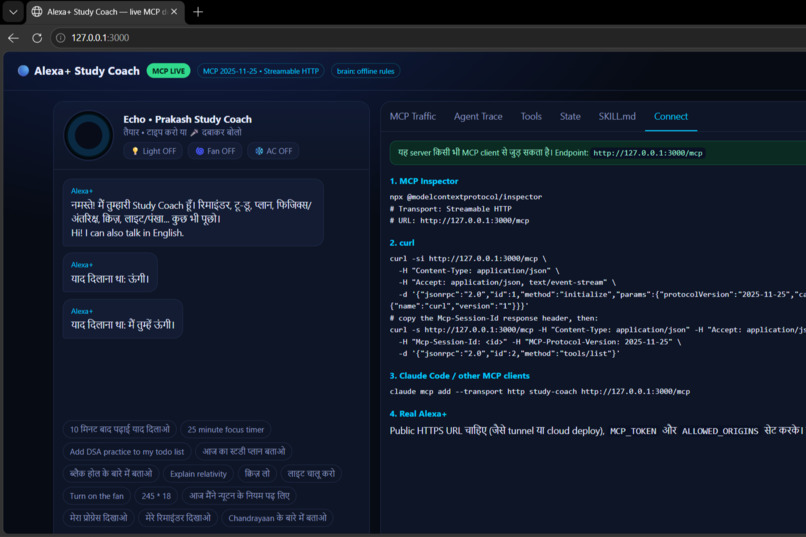Click the '# Transport: Streamable HTTP' comment line
Viewport: 806px width, 537px height.
(450, 209)
